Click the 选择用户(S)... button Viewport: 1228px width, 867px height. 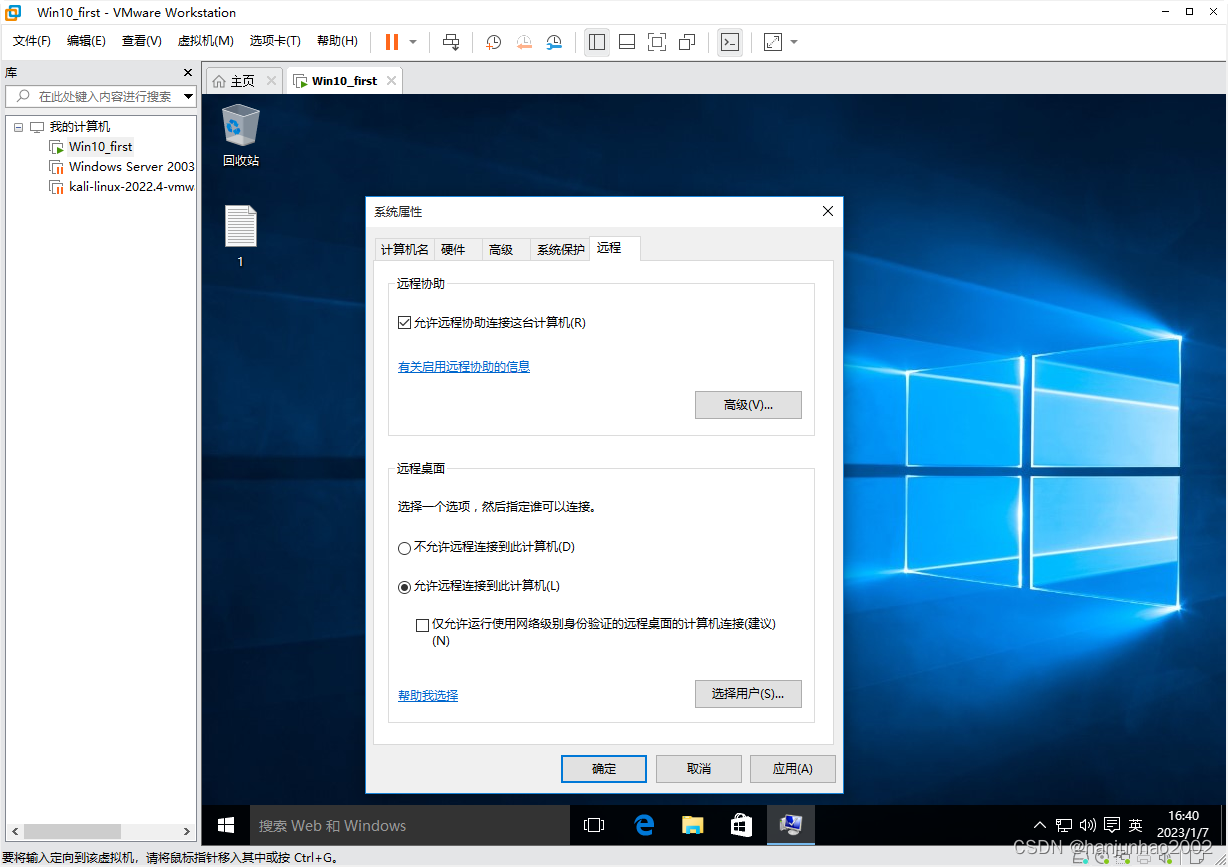point(748,694)
